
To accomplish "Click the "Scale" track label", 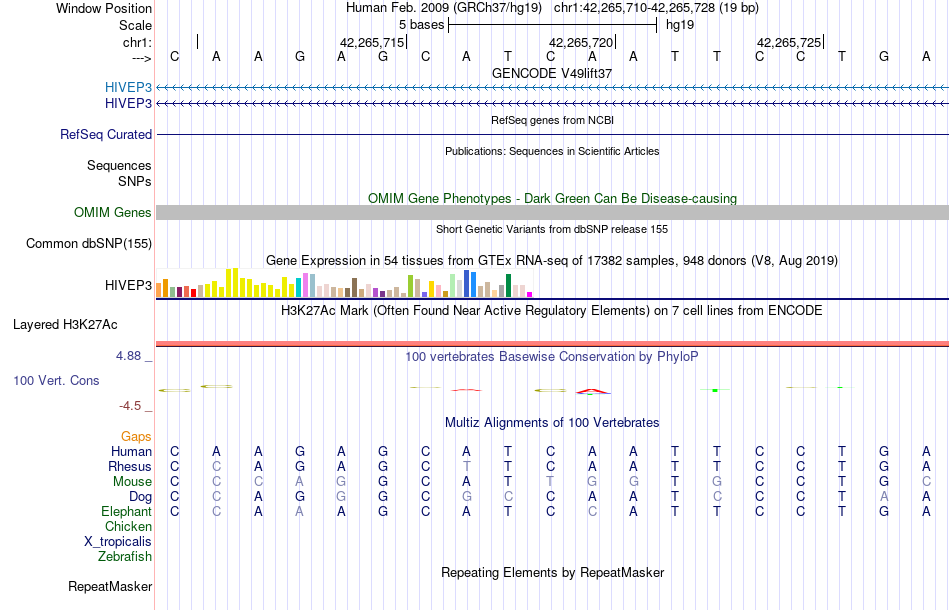I will (x=135, y=25).
